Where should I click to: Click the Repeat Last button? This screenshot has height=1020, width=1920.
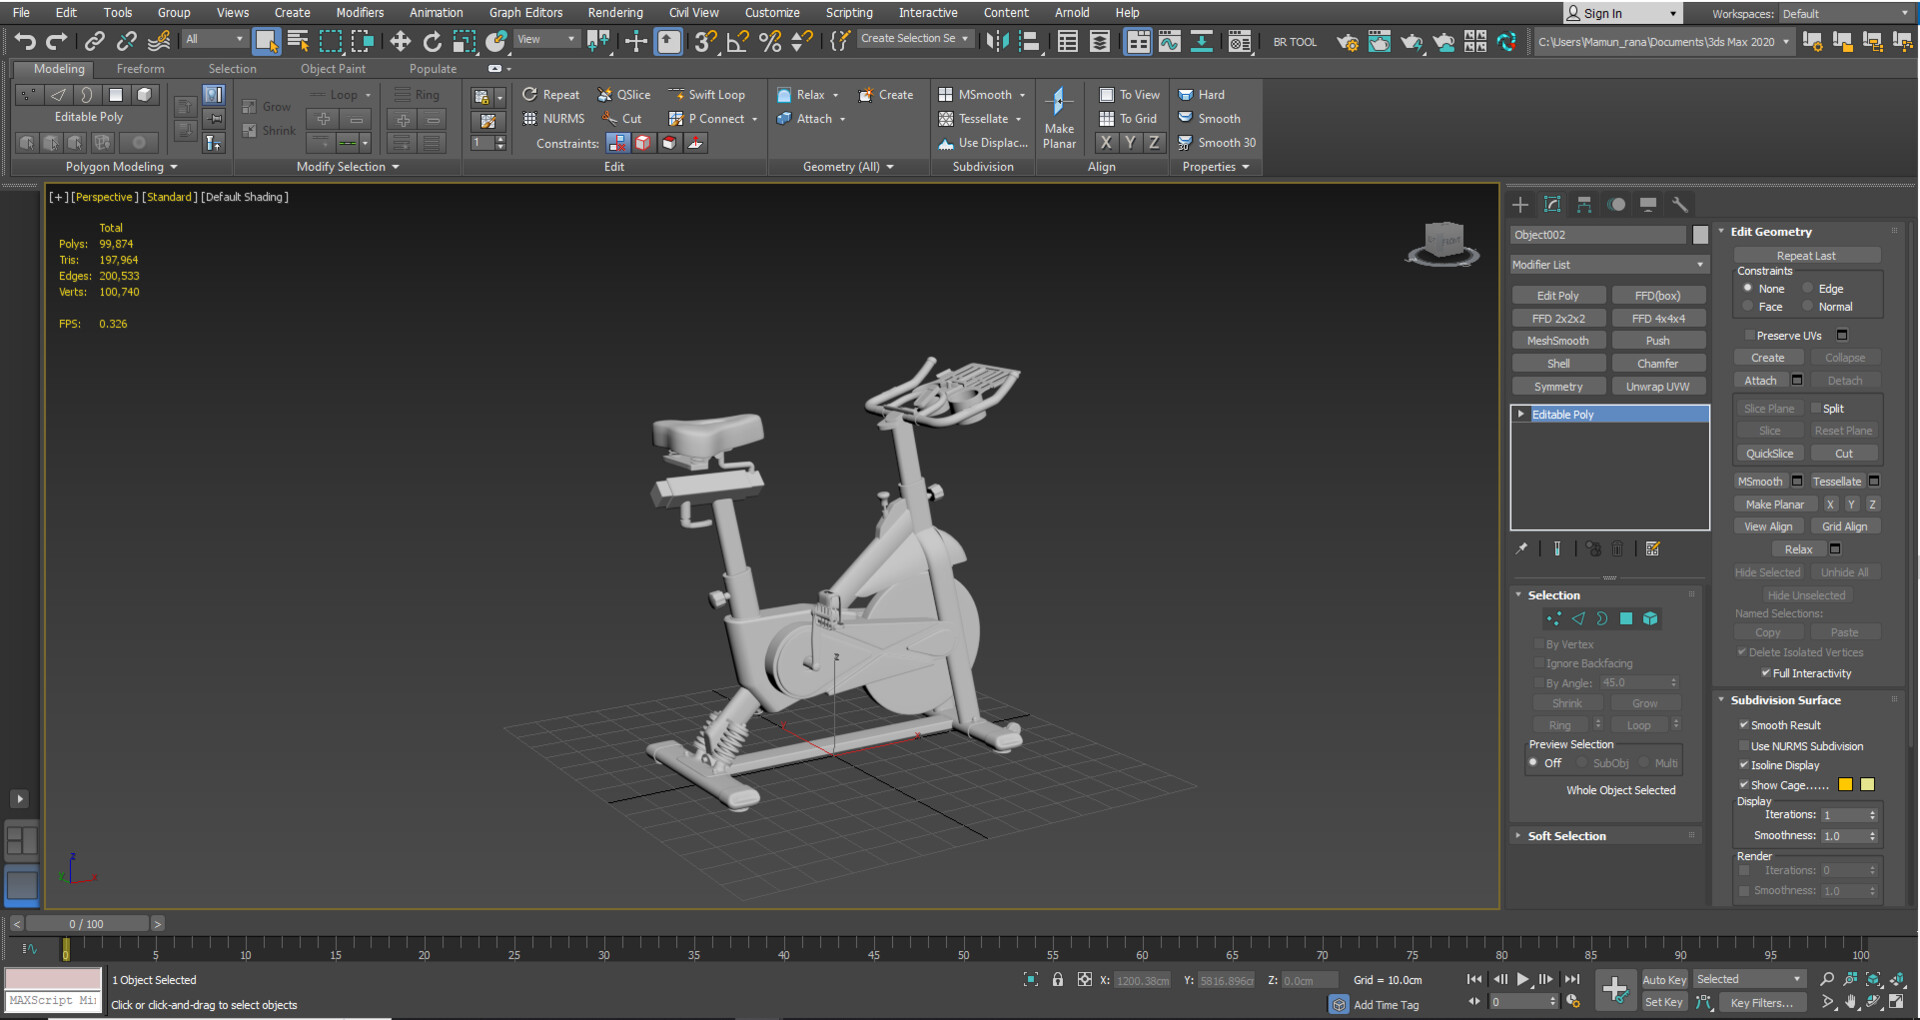point(1806,255)
